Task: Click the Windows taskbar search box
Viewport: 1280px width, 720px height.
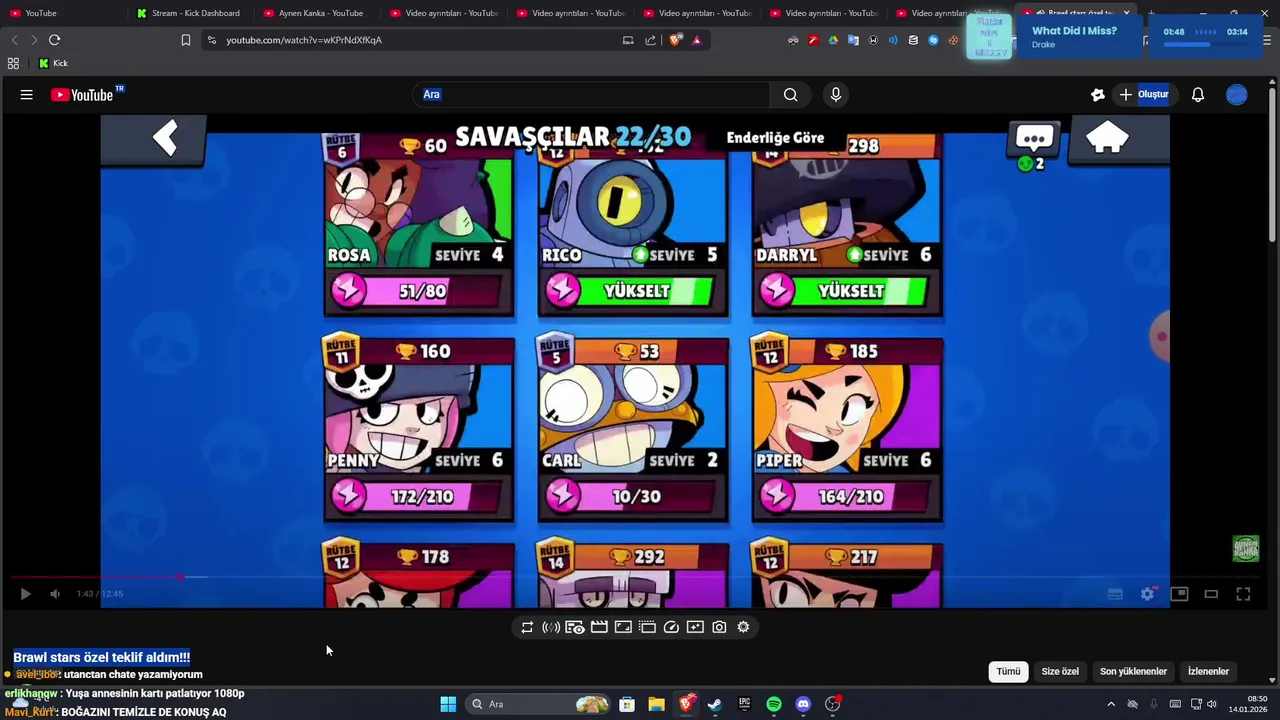Action: click(x=539, y=704)
